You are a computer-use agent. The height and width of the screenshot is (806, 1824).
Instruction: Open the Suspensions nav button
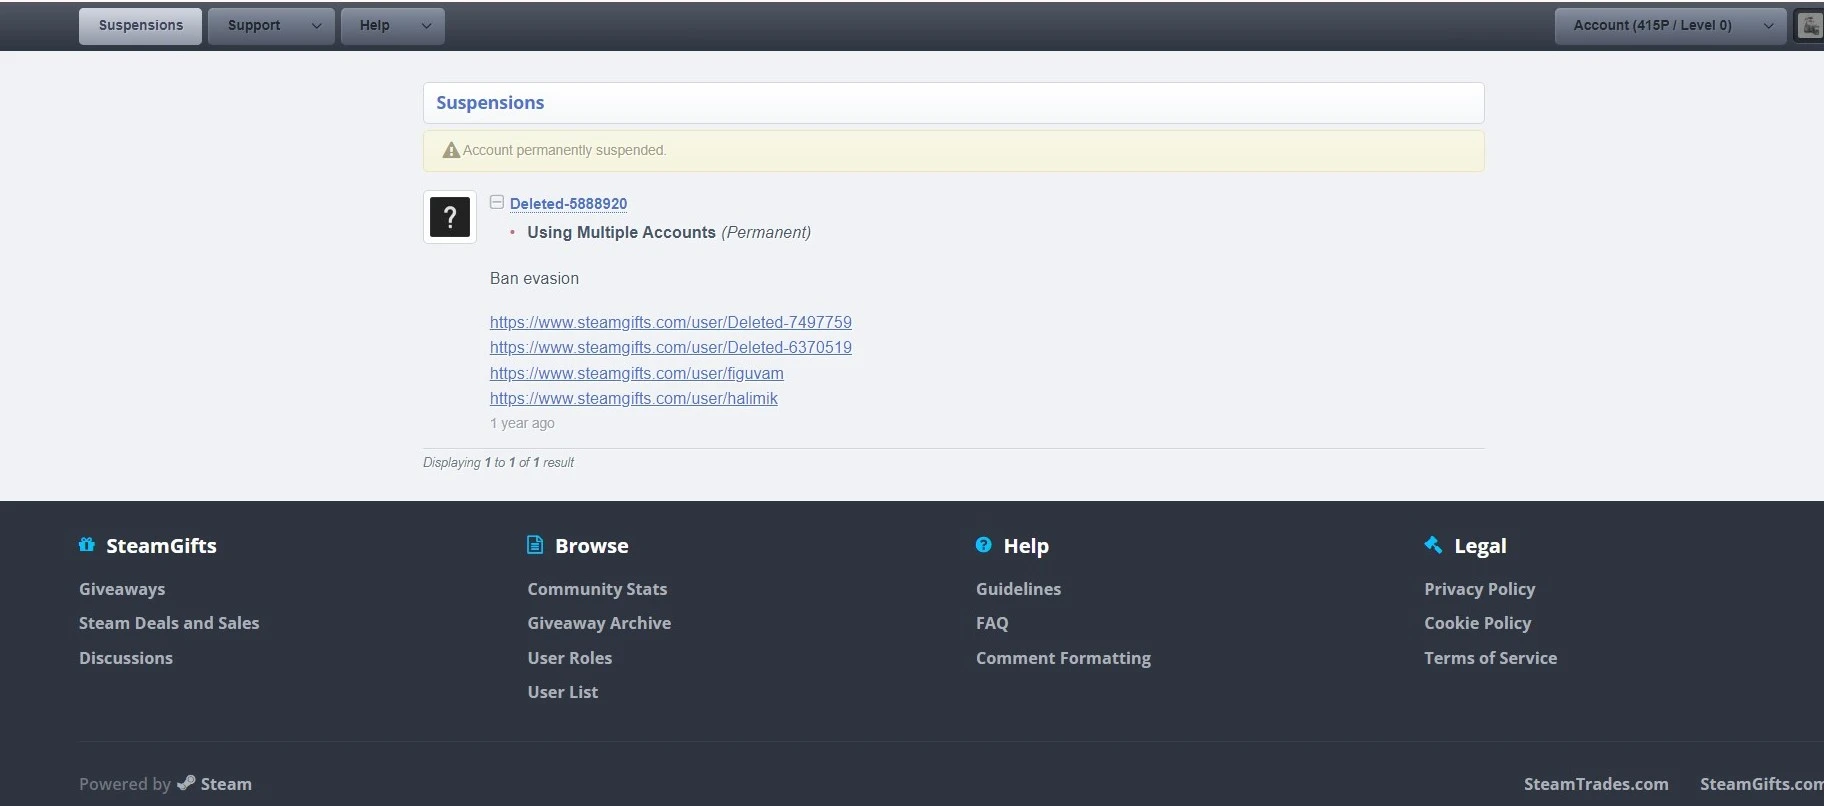point(141,26)
